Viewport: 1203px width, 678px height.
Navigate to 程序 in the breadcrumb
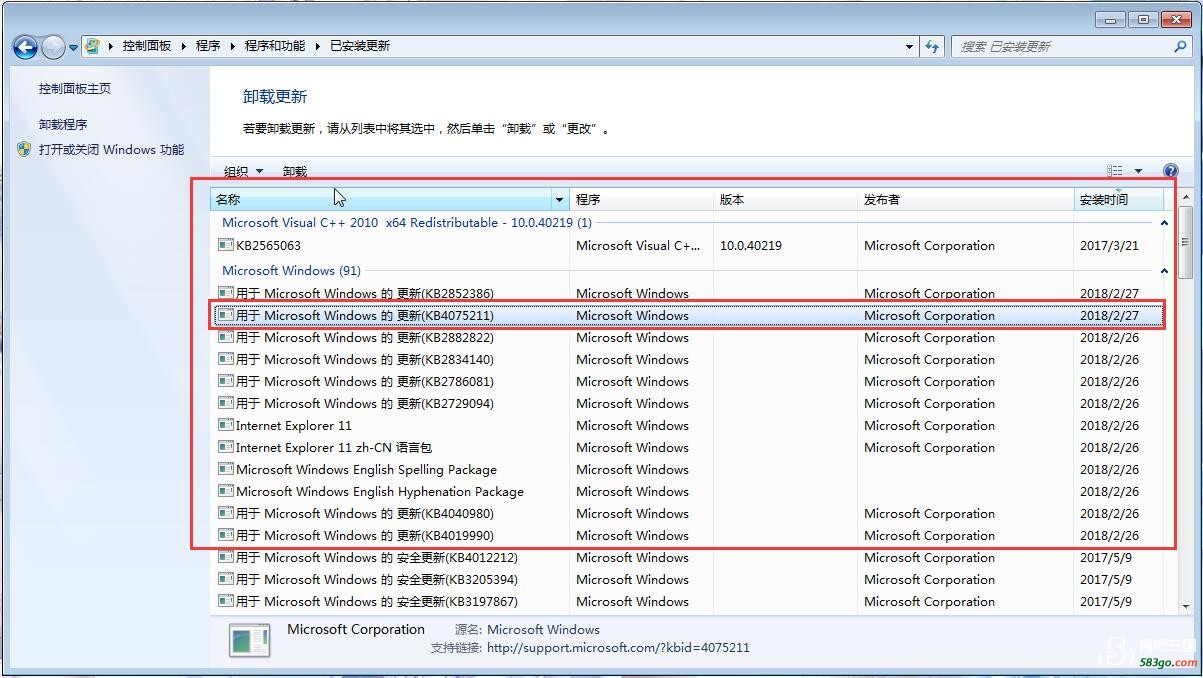point(208,46)
